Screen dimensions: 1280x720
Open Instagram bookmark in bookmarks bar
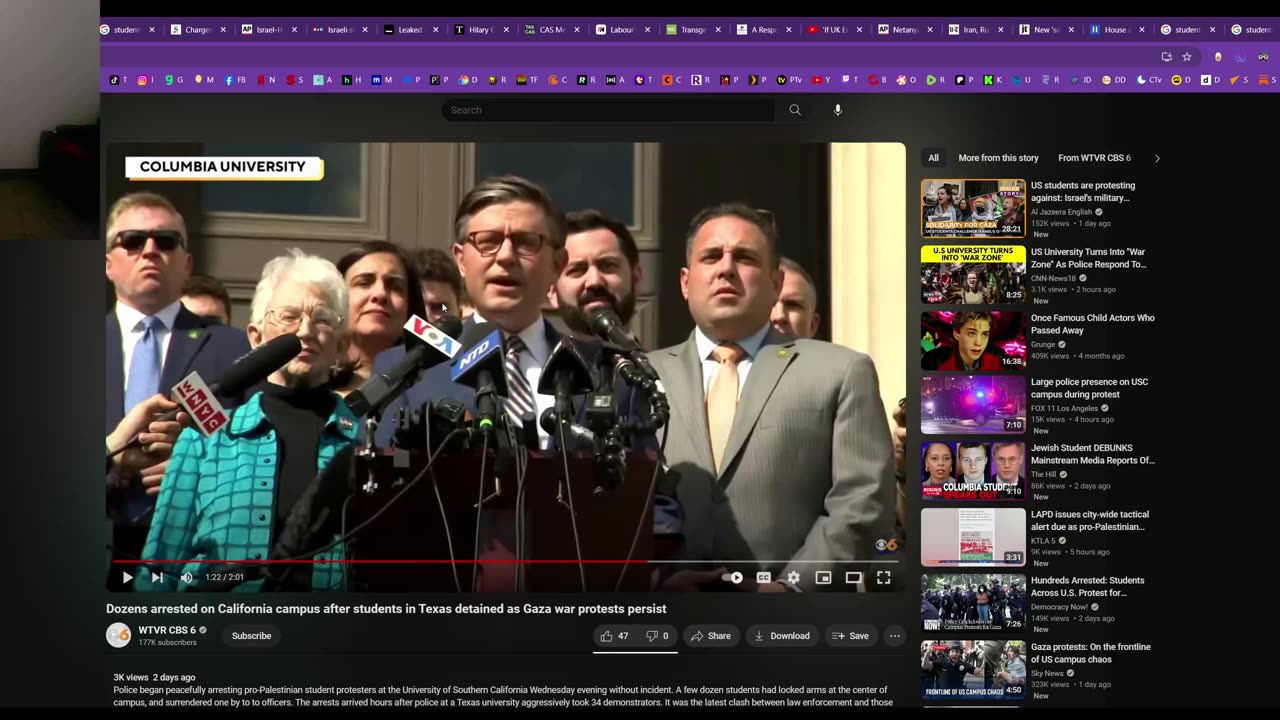point(145,80)
